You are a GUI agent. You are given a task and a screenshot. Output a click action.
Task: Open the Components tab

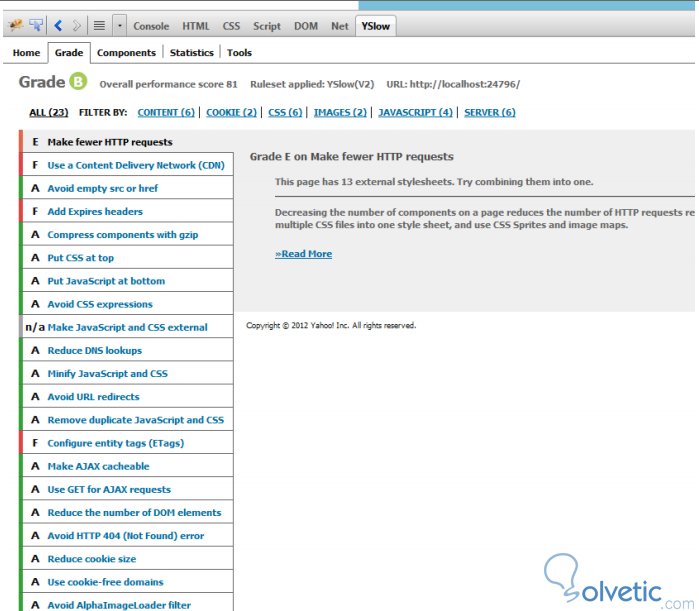(127, 53)
